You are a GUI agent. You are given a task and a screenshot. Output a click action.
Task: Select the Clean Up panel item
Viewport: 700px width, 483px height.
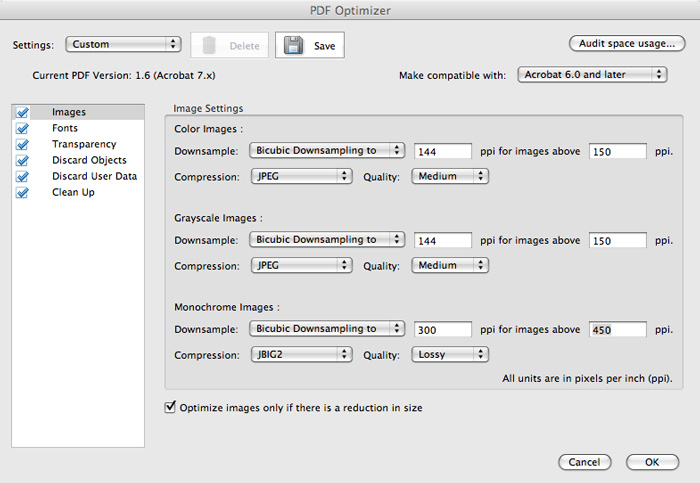(x=74, y=193)
